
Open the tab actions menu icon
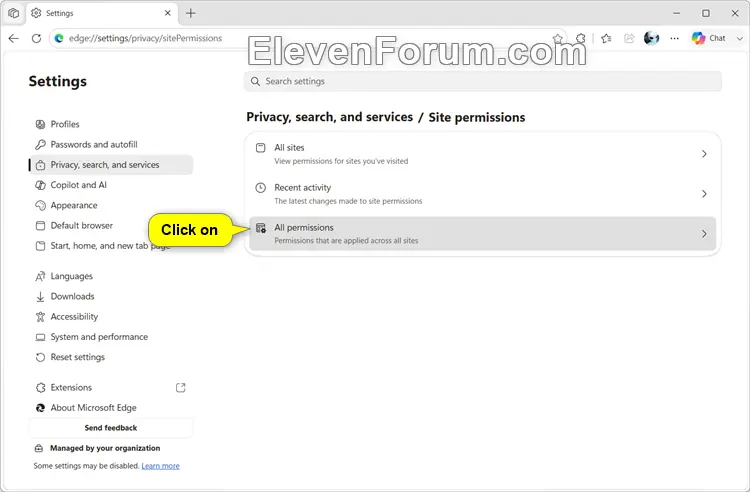13,13
